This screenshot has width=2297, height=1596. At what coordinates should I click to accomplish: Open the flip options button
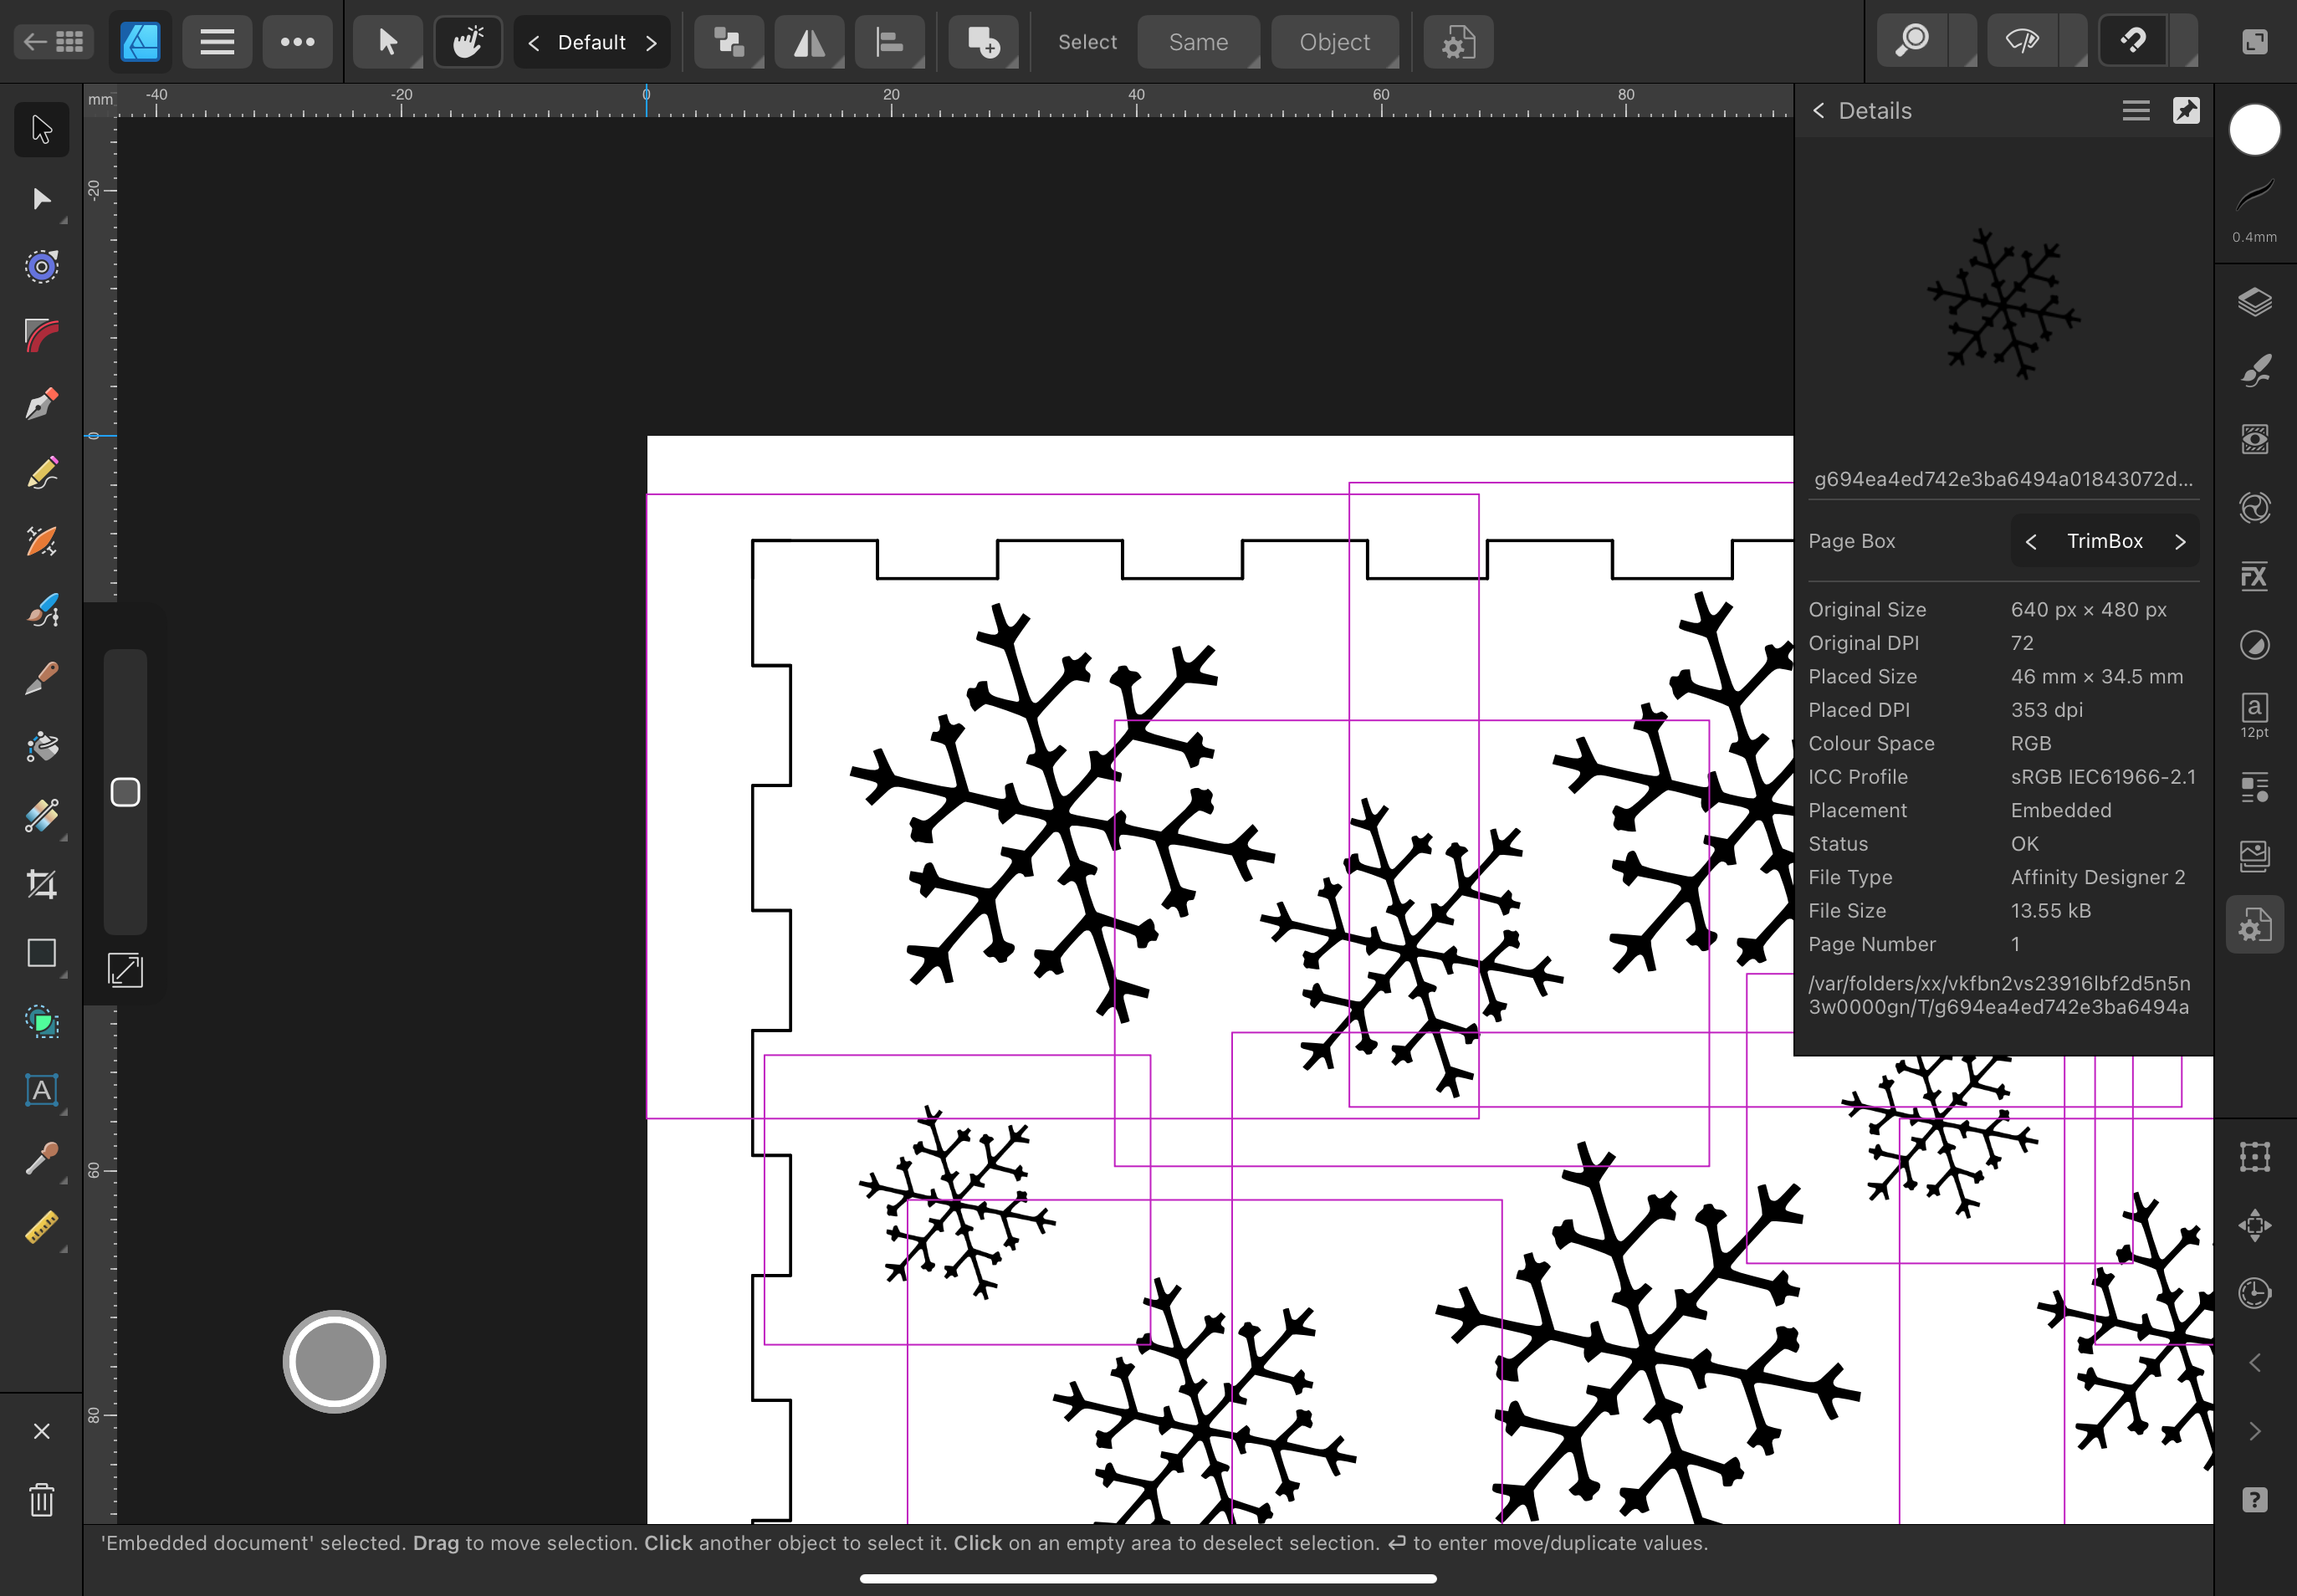809,42
